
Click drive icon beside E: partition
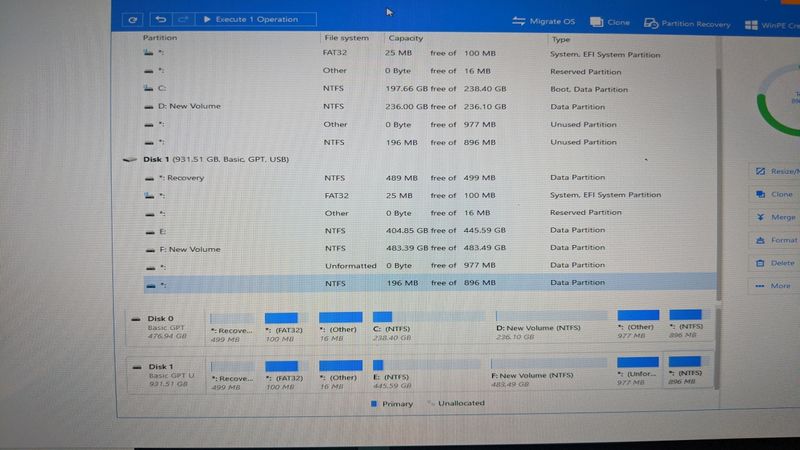150,232
